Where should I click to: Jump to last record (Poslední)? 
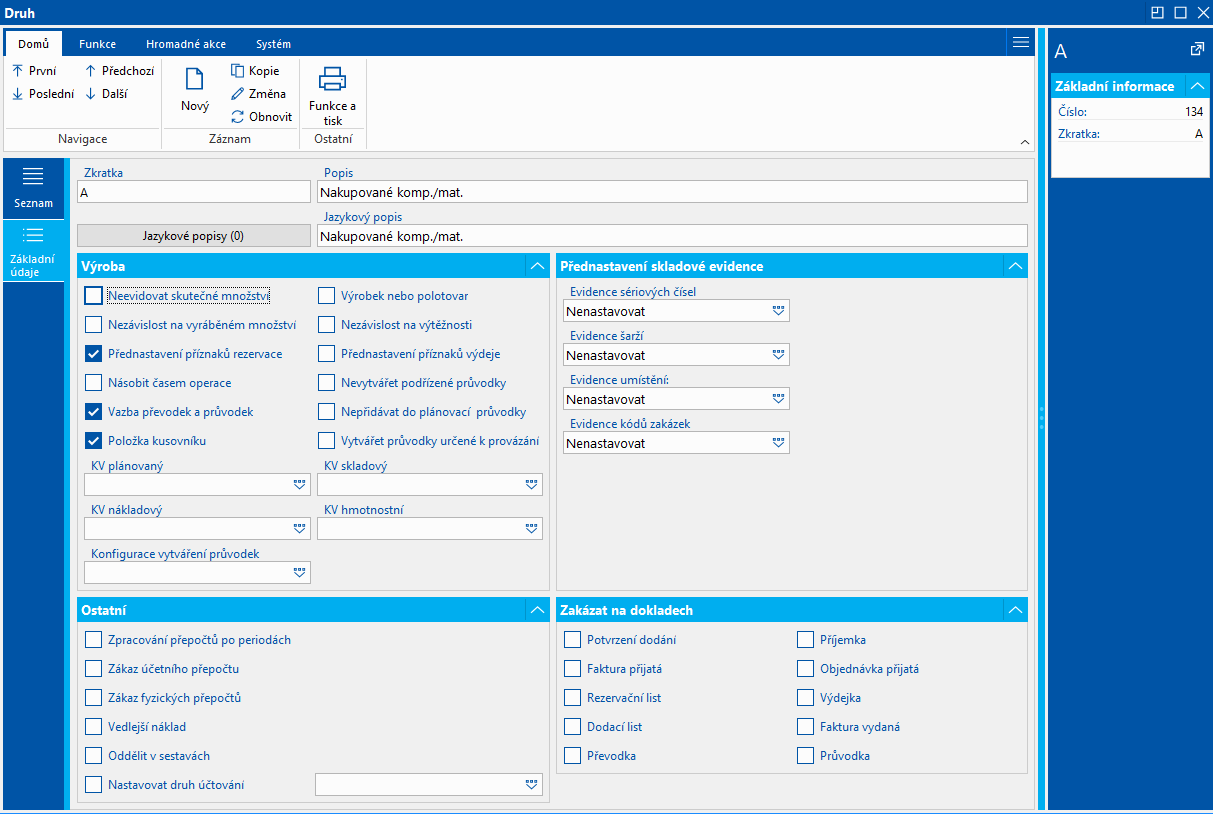coord(43,94)
